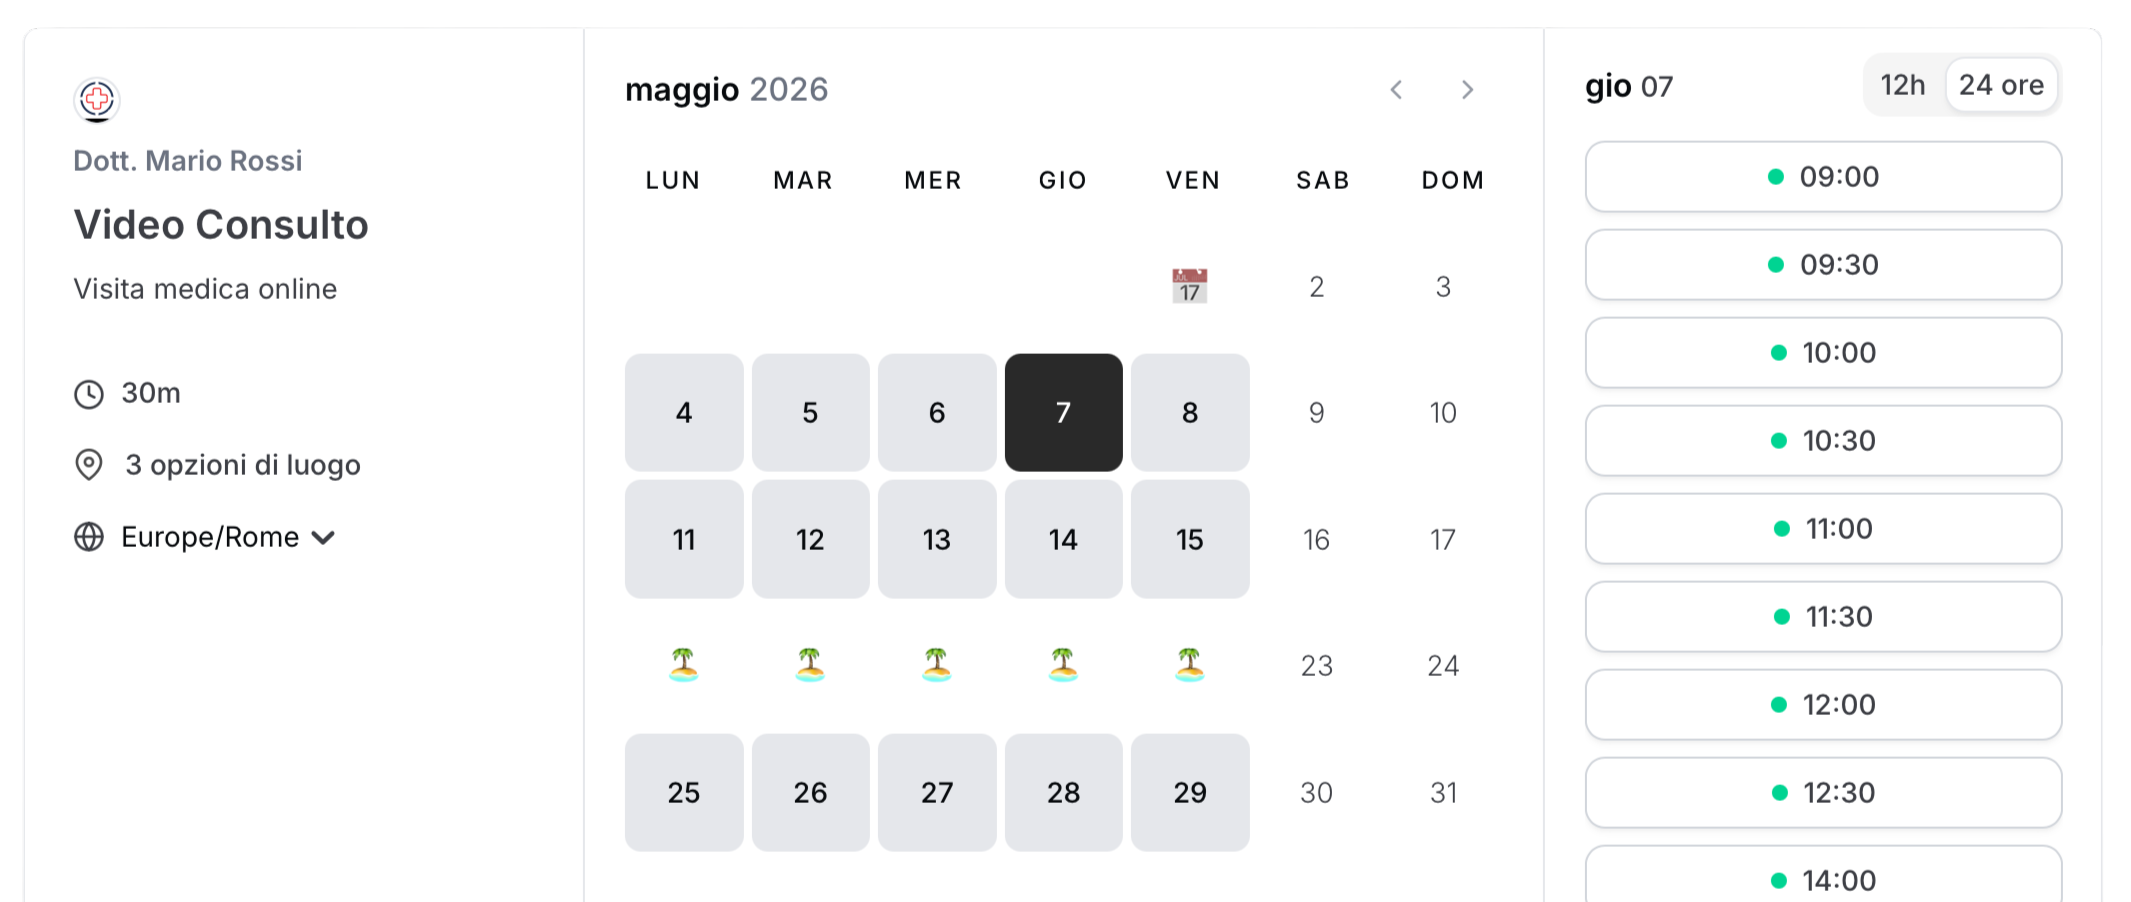Viewport: 2131px width, 902px height.
Task: Open the Europe/Rome timezone dropdown
Action: coord(210,537)
